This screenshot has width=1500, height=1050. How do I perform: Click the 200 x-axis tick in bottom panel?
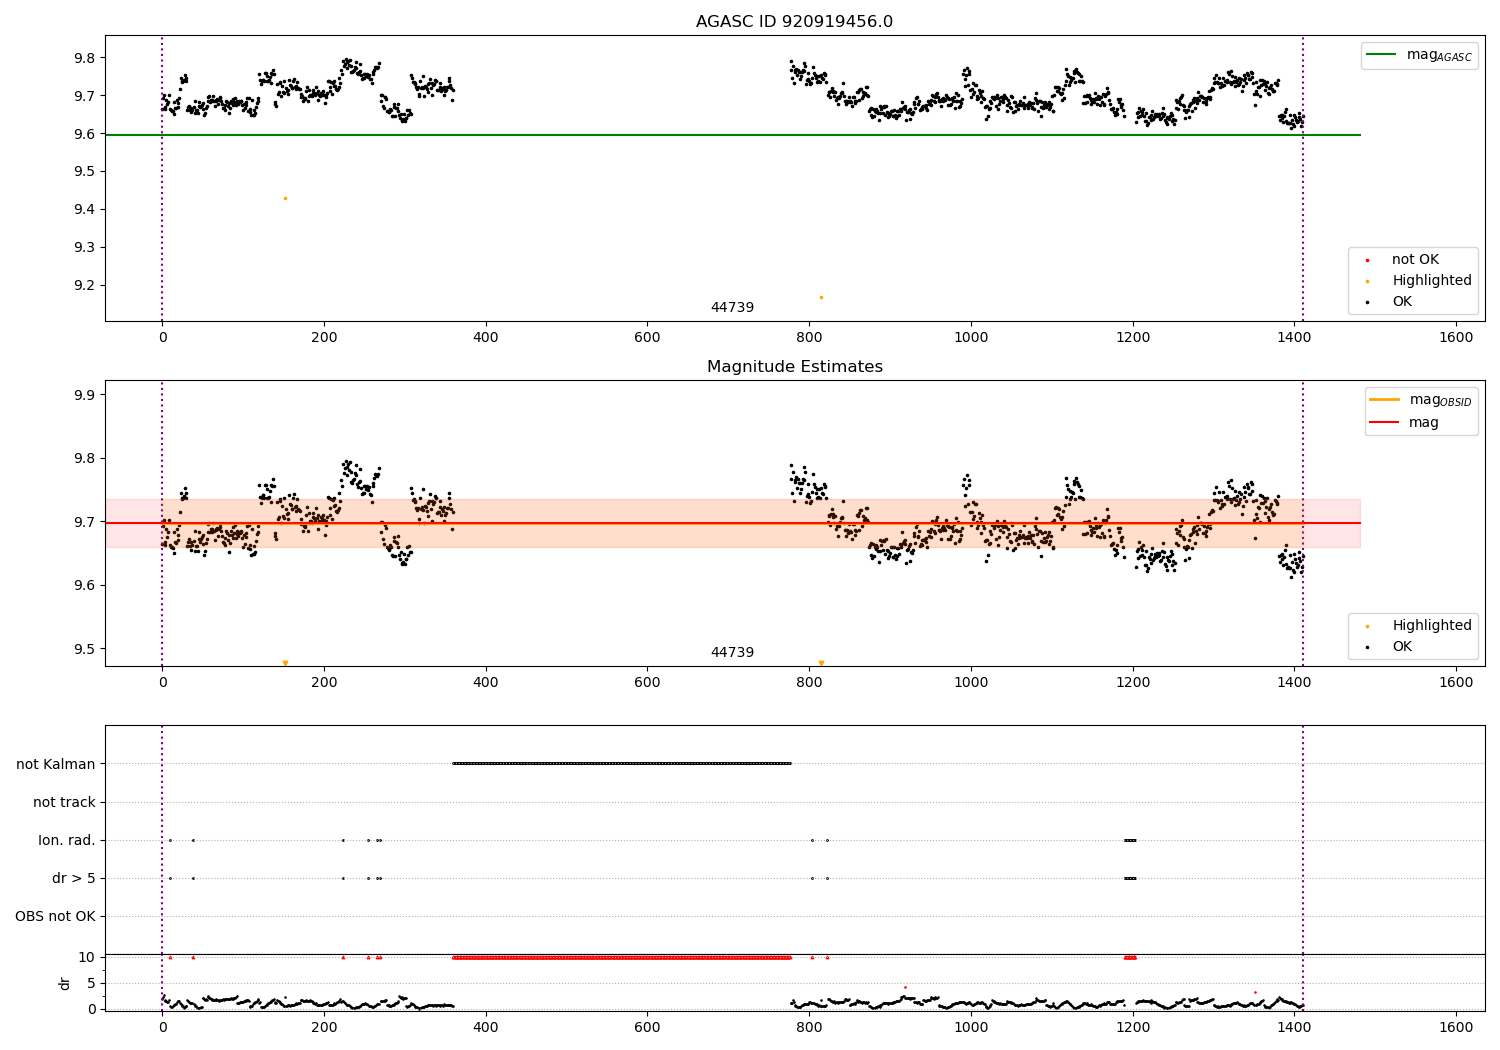(324, 1026)
